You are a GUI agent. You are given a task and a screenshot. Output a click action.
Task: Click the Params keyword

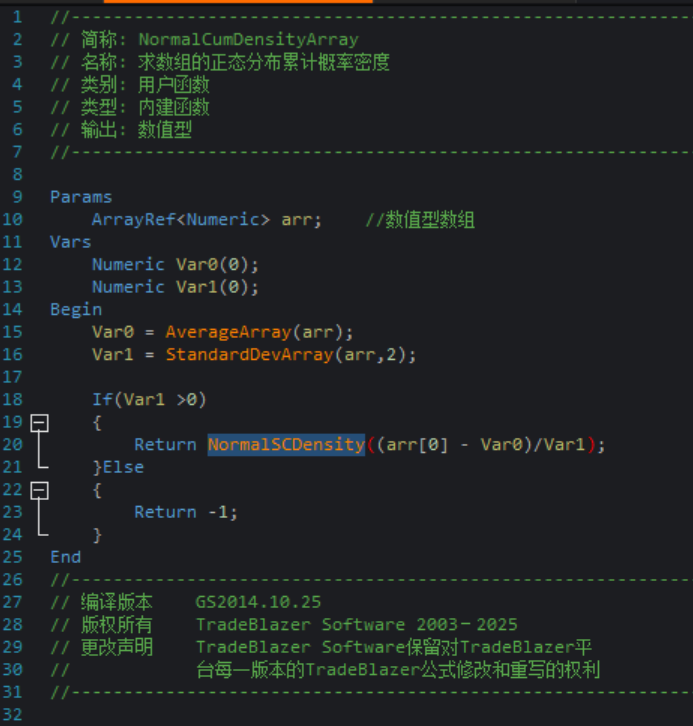(x=81, y=197)
